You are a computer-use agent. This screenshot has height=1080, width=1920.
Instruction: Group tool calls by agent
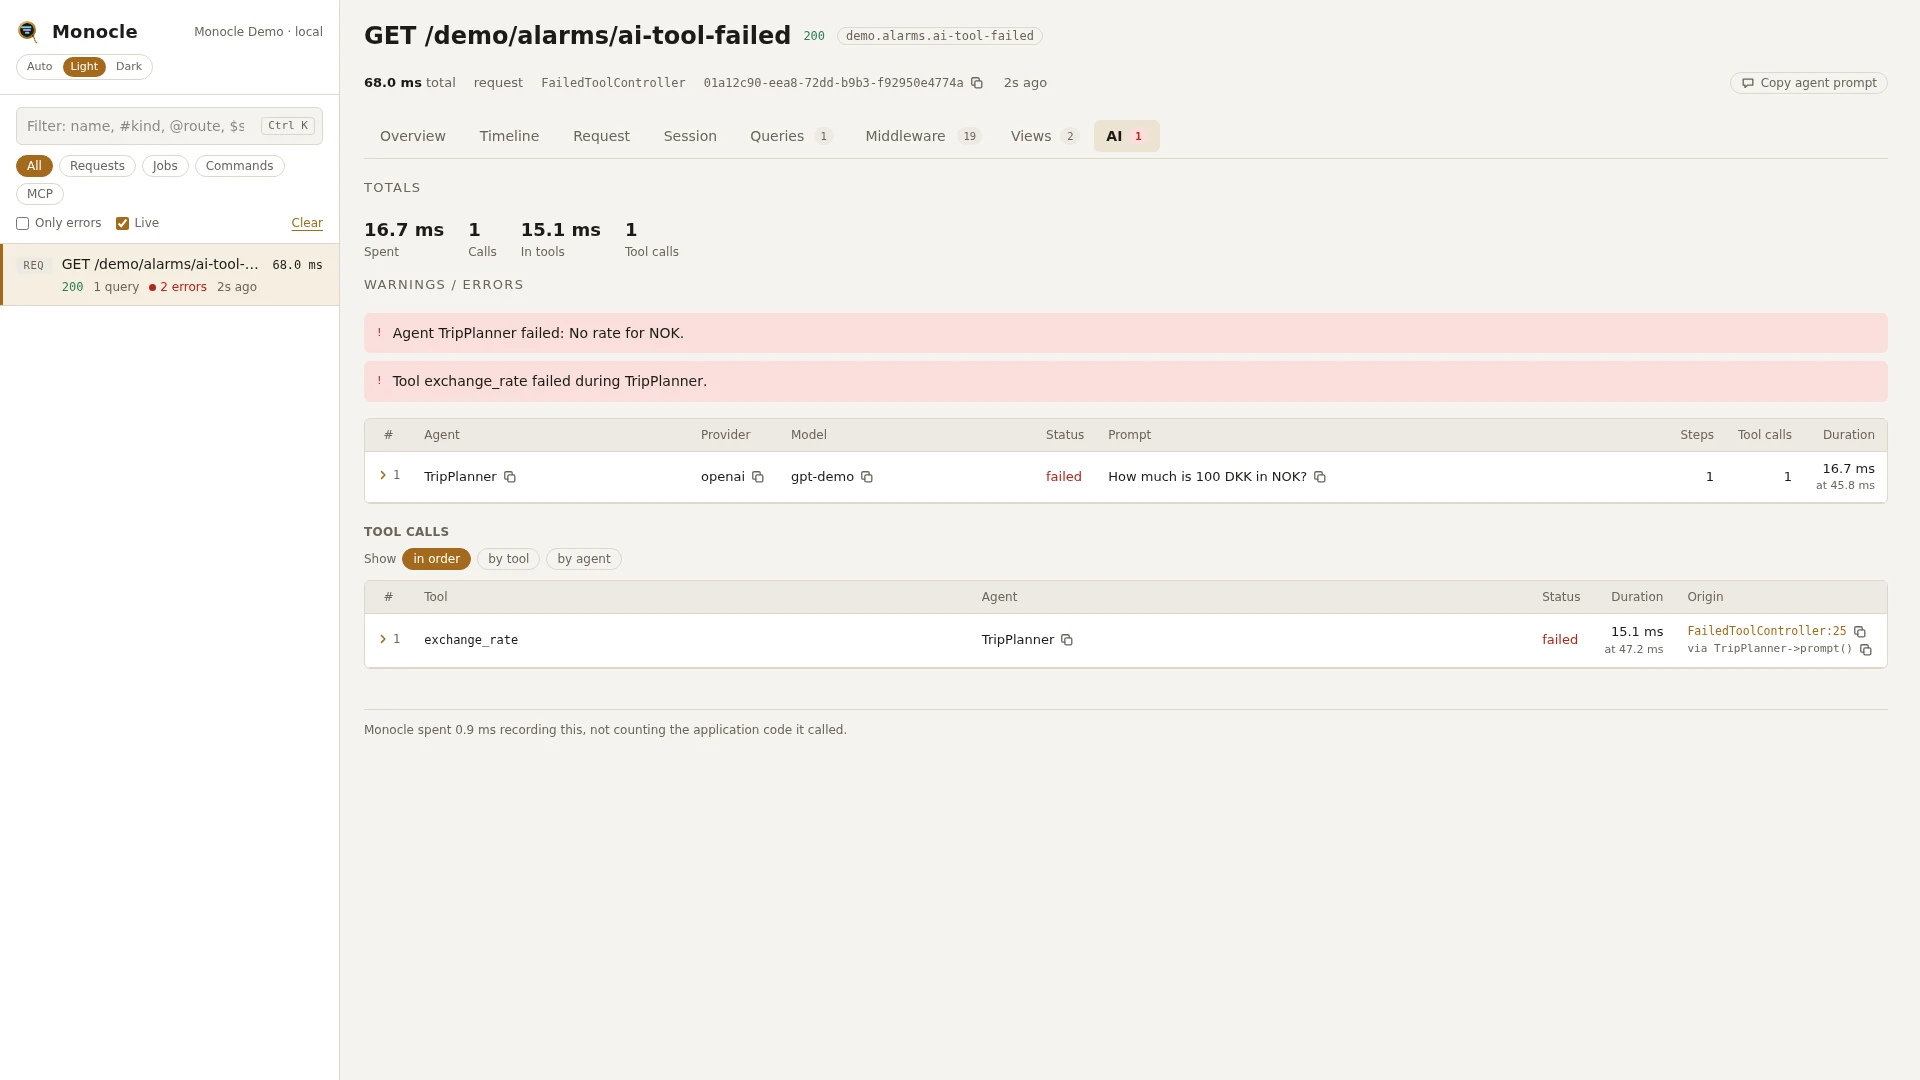coord(584,559)
